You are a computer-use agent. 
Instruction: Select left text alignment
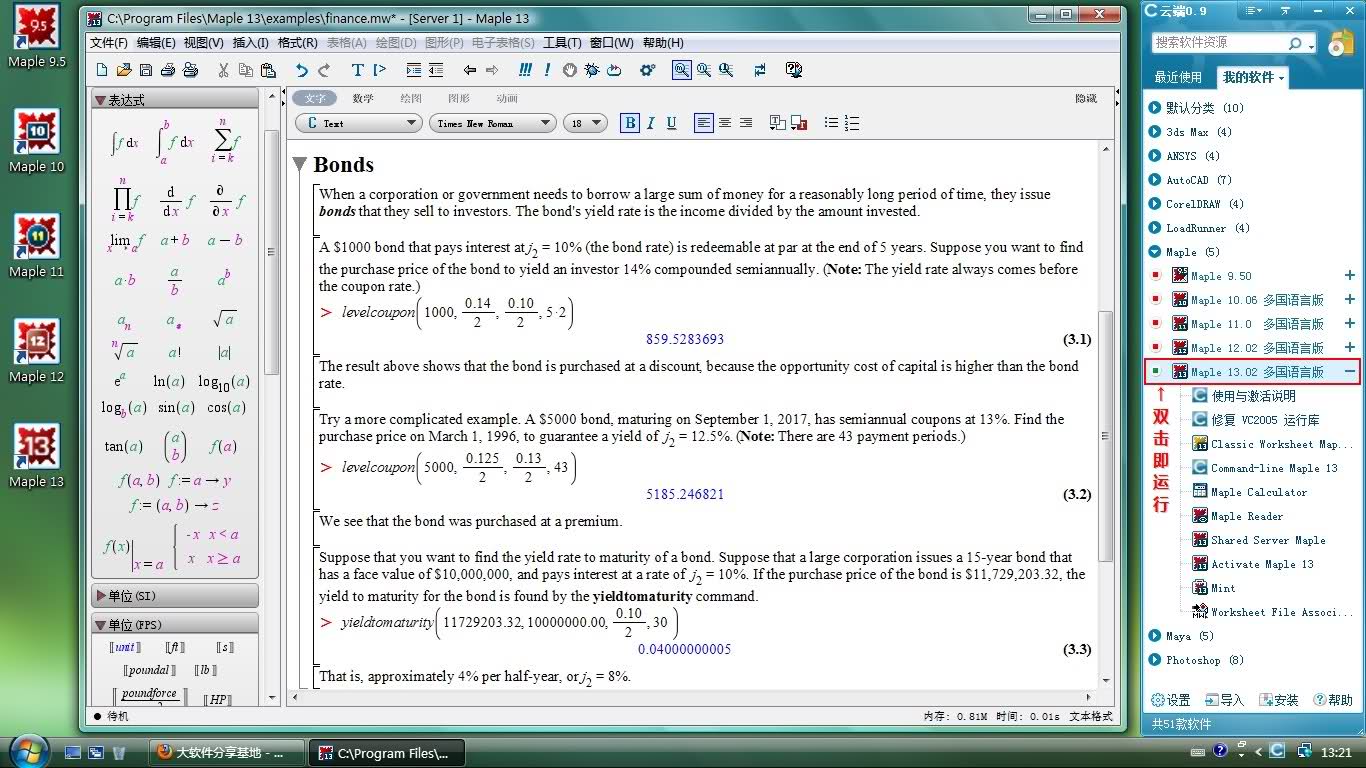704,123
